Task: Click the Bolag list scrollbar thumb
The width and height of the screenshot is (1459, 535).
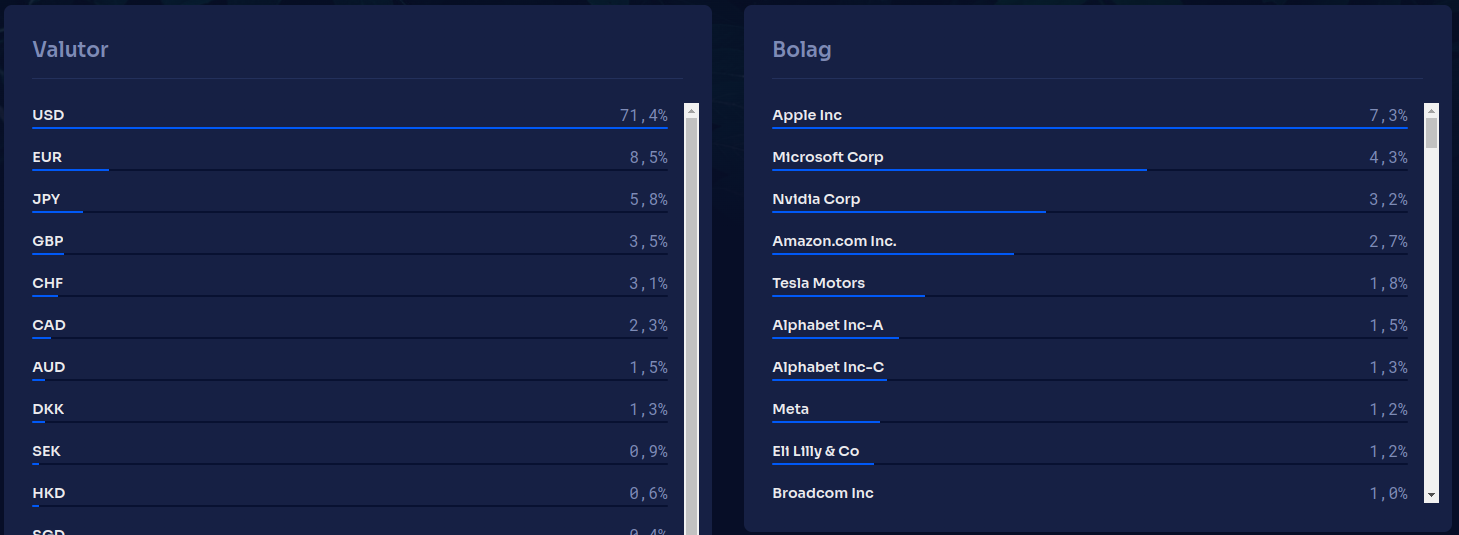Action: pyautogui.click(x=1431, y=133)
